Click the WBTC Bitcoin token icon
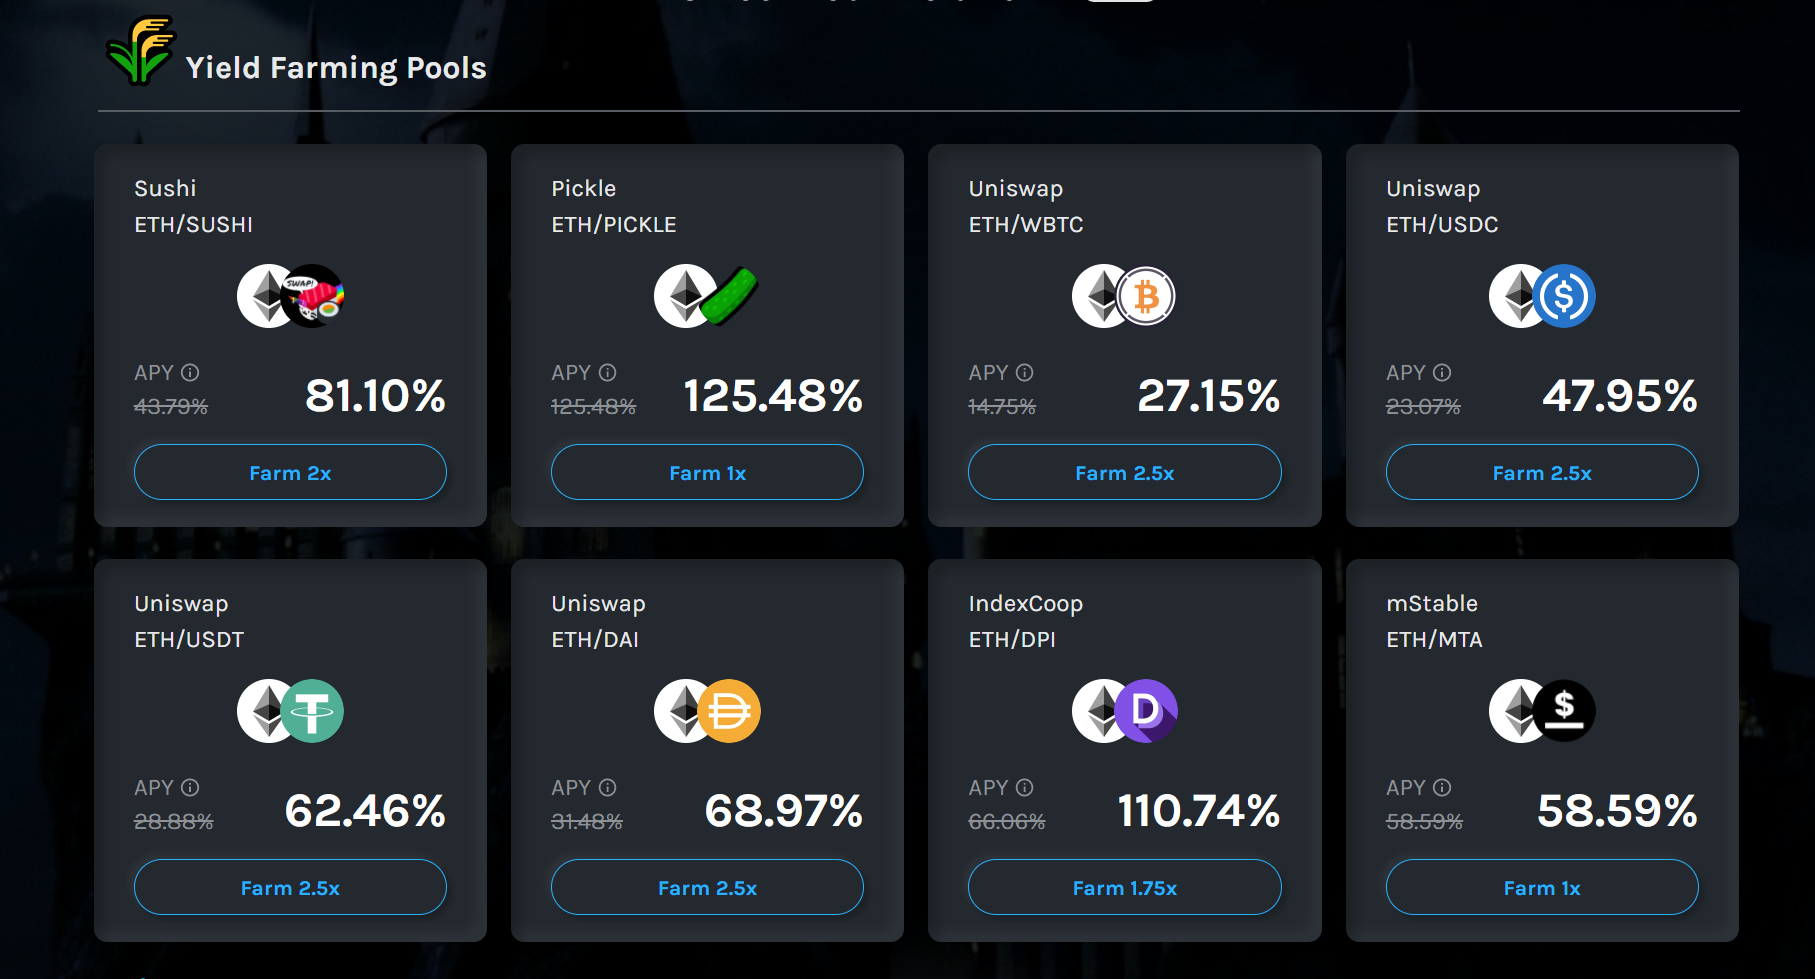The image size is (1815, 979). pos(1146,296)
